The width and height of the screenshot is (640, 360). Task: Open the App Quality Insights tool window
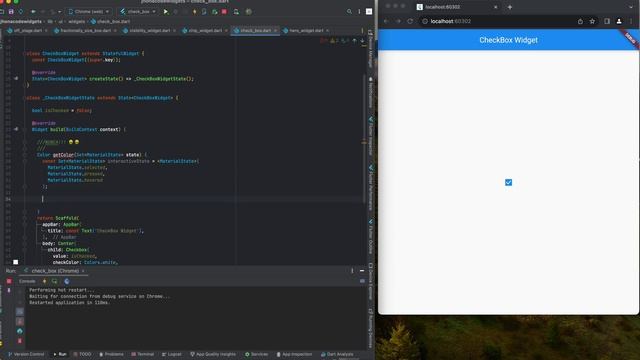coord(213,354)
